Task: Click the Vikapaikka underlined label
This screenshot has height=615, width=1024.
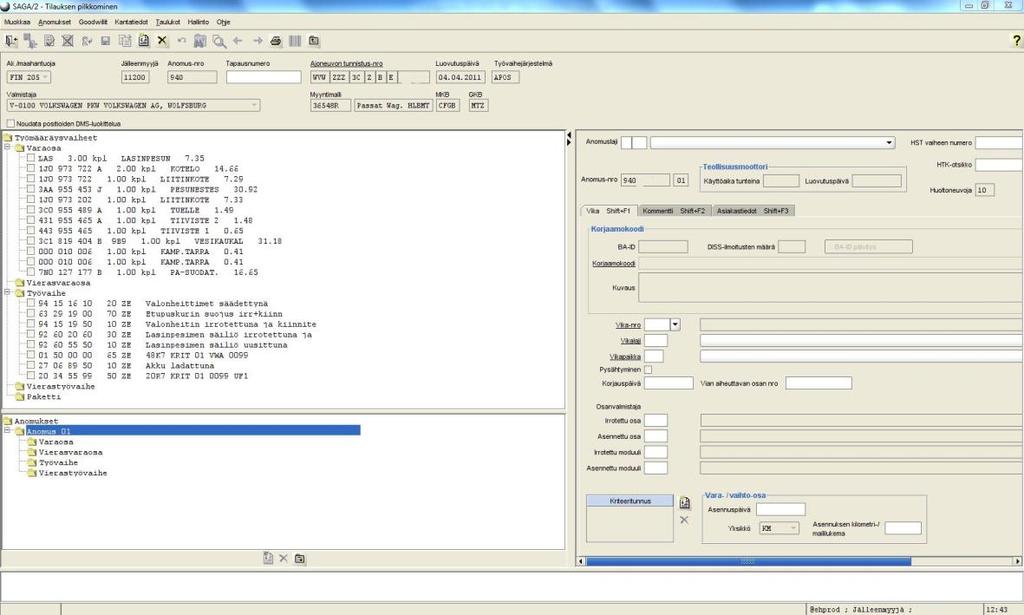Action: pos(625,357)
